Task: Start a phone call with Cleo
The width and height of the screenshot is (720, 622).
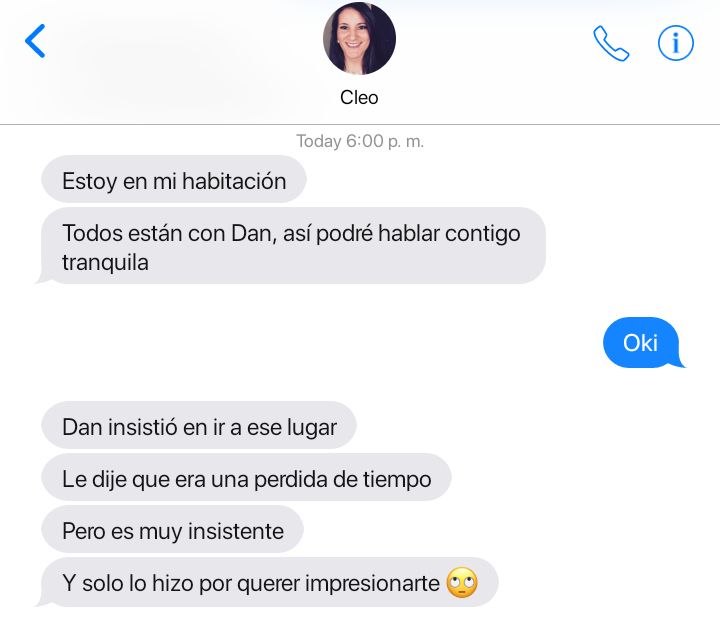Action: click(x=611, y=43)
